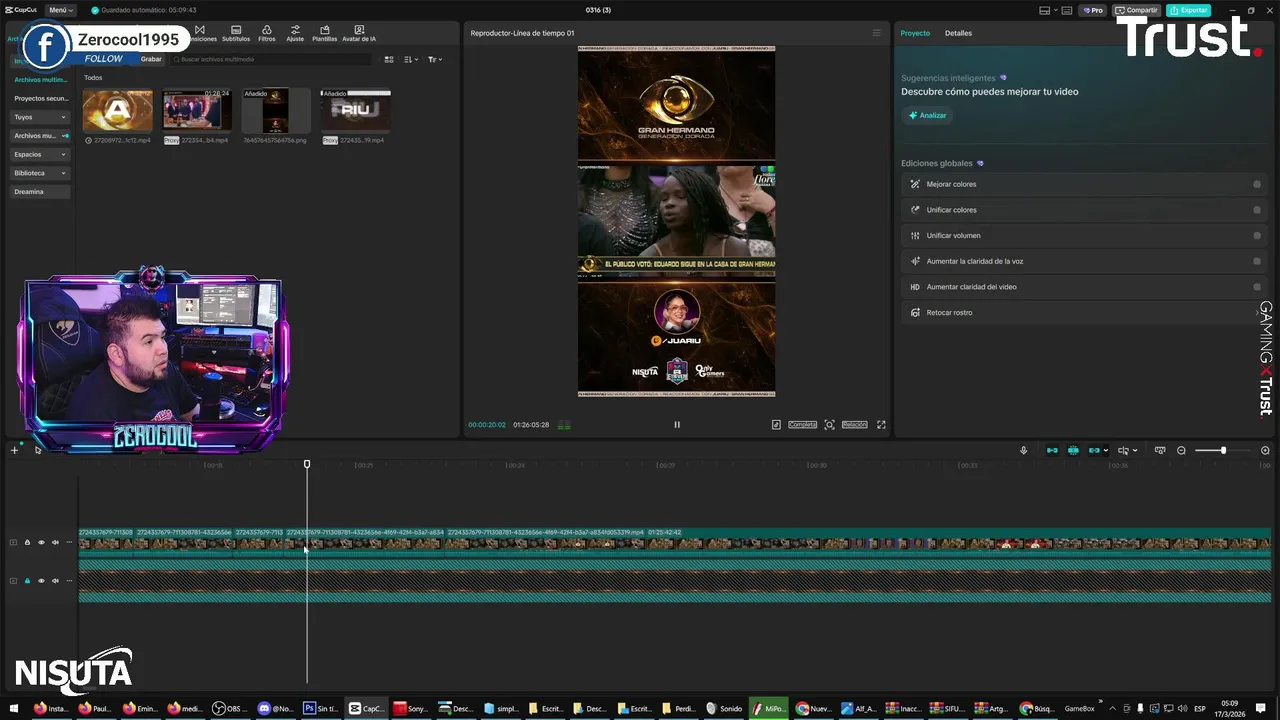The height and width of the screenshot is (720, 1280).
Task: Click the Grabar button
Action: (x=151, y=59)
